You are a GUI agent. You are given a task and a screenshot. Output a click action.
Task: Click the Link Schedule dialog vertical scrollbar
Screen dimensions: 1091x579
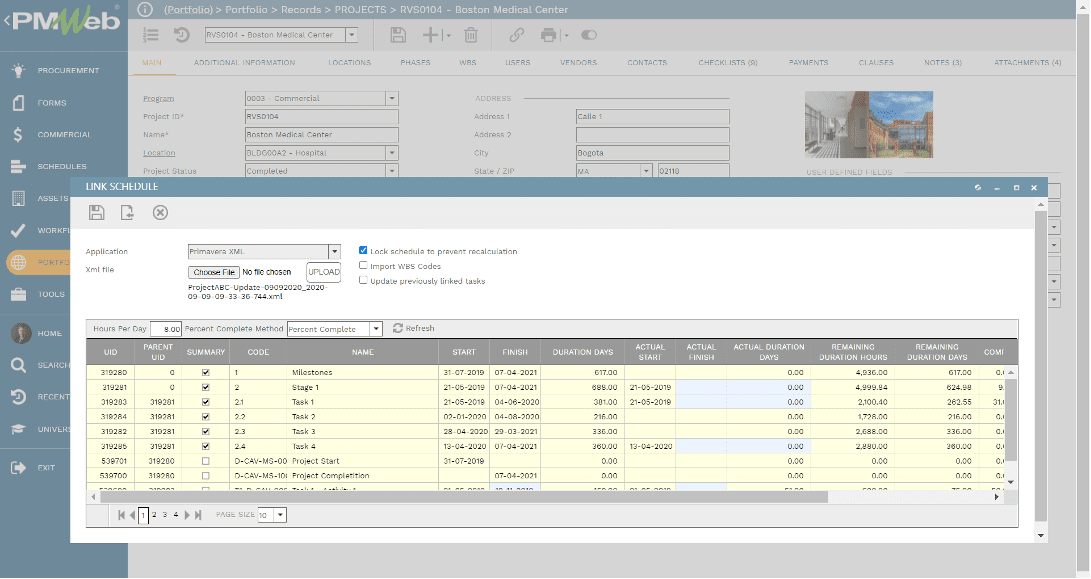(x=1041, y=365)
